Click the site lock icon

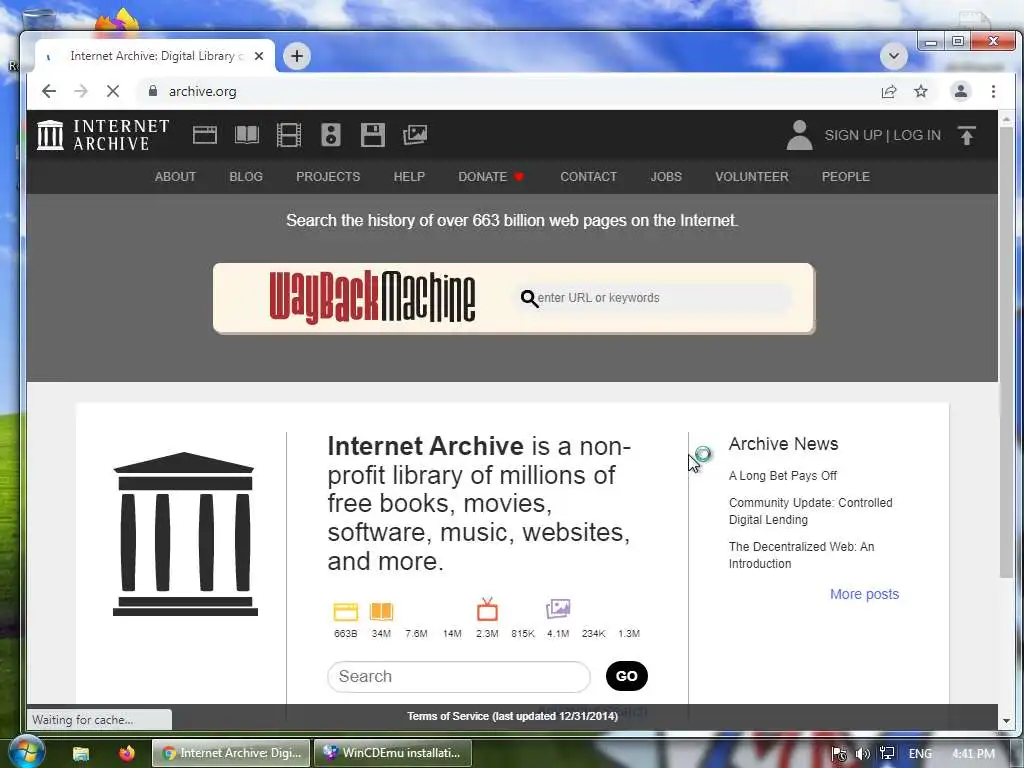click(x=153, y=91)
